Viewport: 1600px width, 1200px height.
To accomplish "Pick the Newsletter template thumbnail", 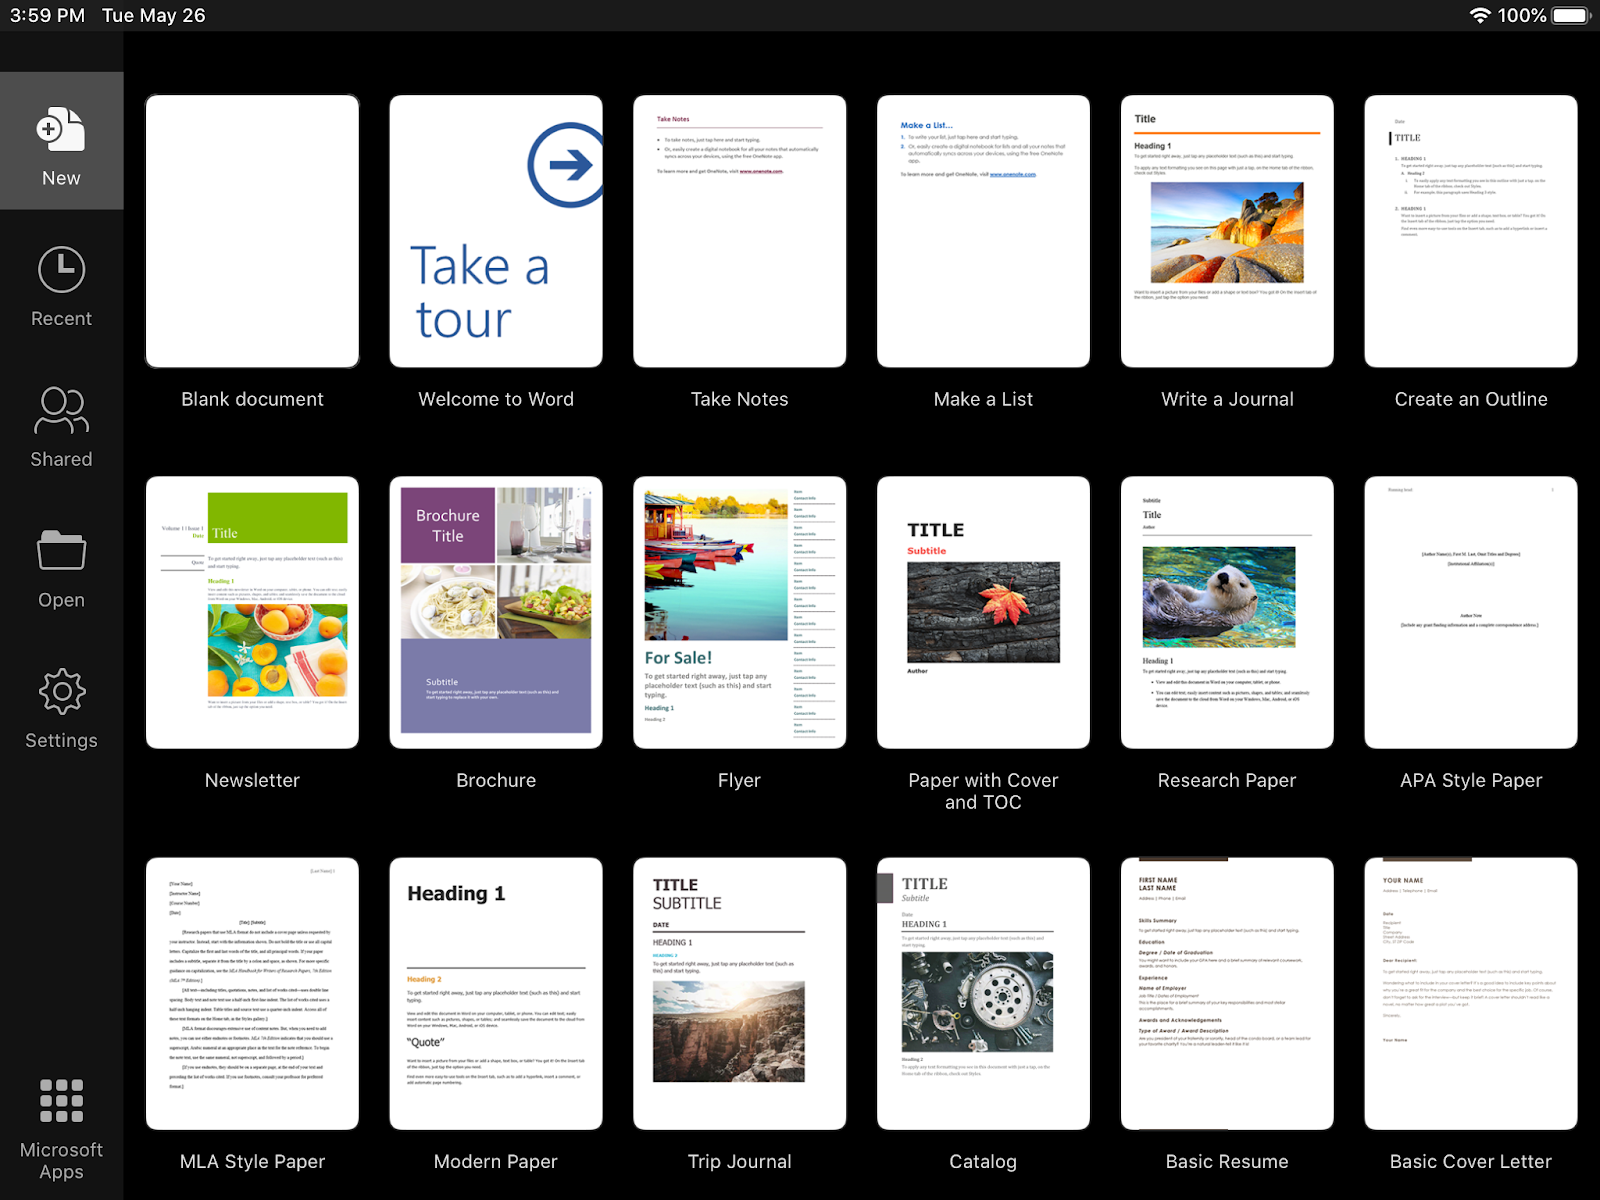I will pos(252,612).
